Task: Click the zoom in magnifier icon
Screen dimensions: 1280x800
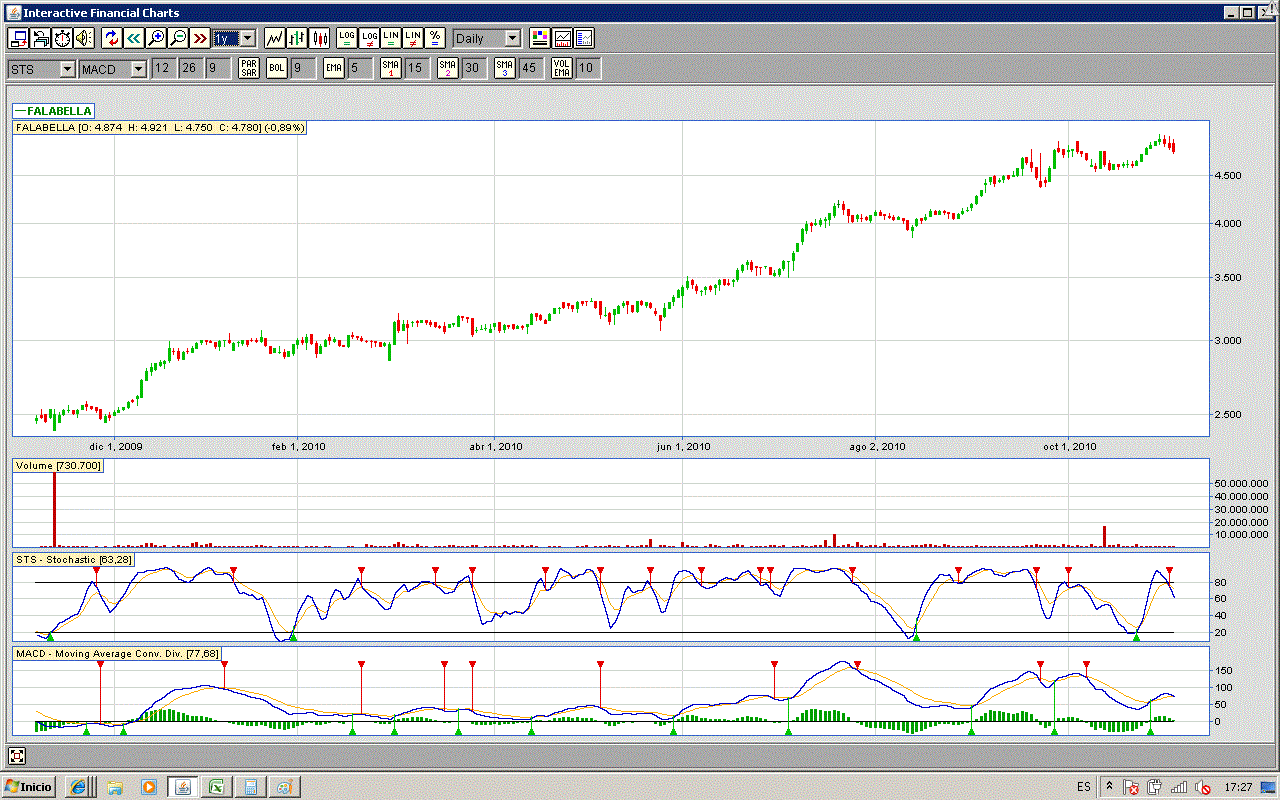Action: point(156,38)
